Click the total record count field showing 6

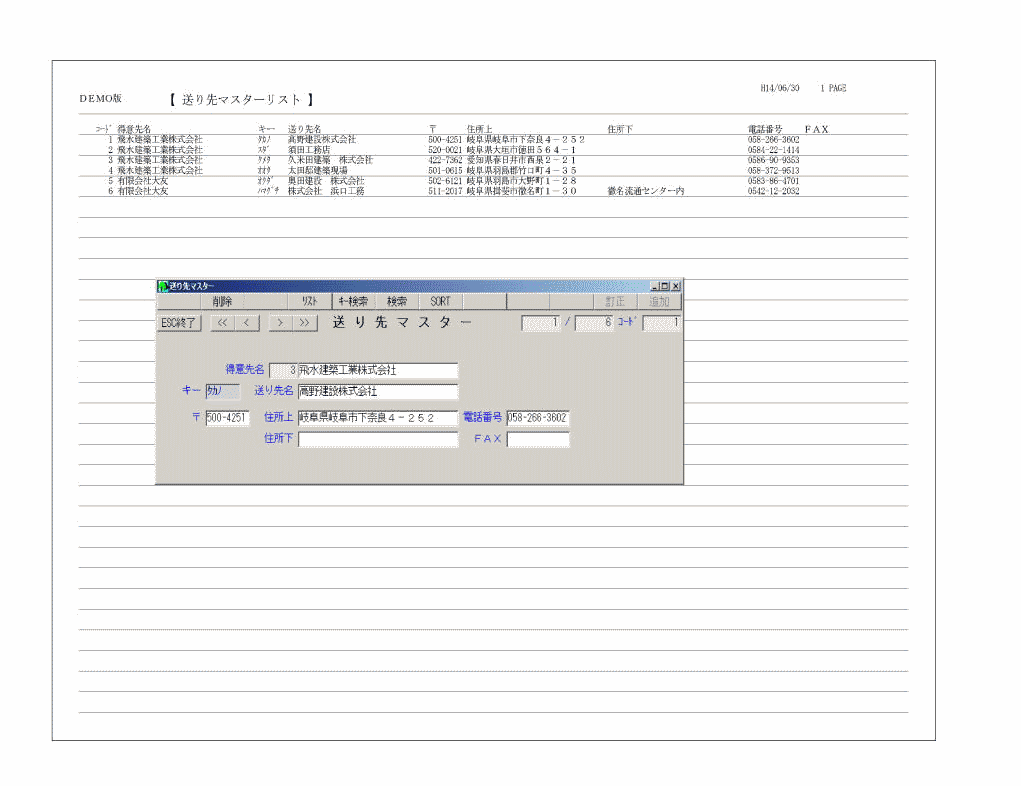coord(594,322)
